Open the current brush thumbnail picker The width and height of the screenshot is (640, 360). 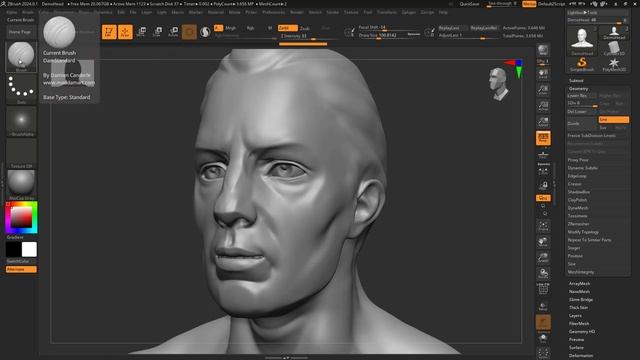coord(21,57)
